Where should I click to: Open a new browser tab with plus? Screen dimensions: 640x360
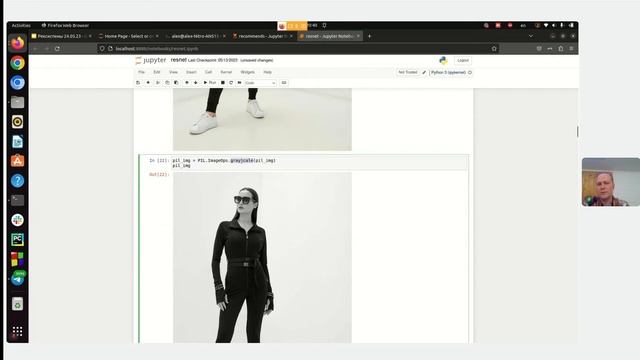(x=369, y=36)
